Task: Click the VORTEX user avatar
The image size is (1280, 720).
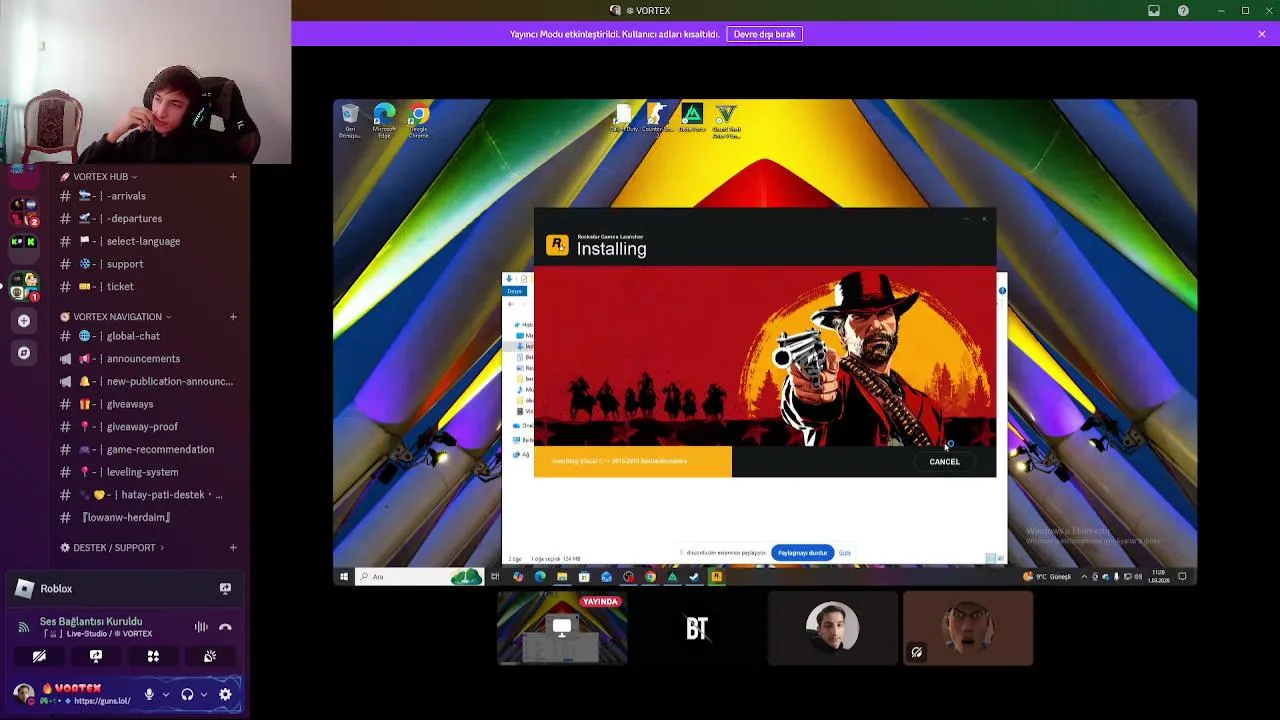Action: click(24, 694)
